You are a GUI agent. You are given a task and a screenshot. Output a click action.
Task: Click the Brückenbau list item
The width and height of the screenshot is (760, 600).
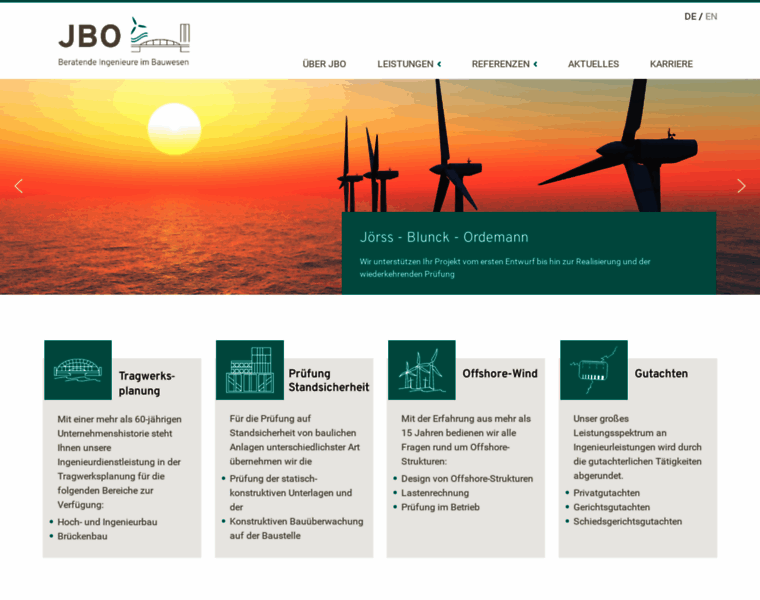click(82, 537)
